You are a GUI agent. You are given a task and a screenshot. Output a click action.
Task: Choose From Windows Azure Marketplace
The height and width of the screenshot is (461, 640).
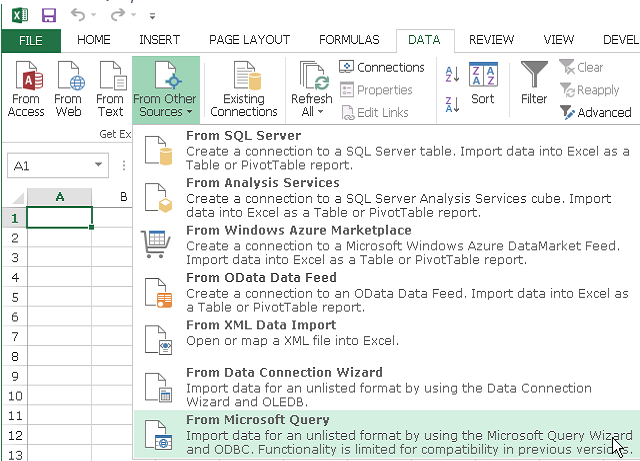(387, 245)
